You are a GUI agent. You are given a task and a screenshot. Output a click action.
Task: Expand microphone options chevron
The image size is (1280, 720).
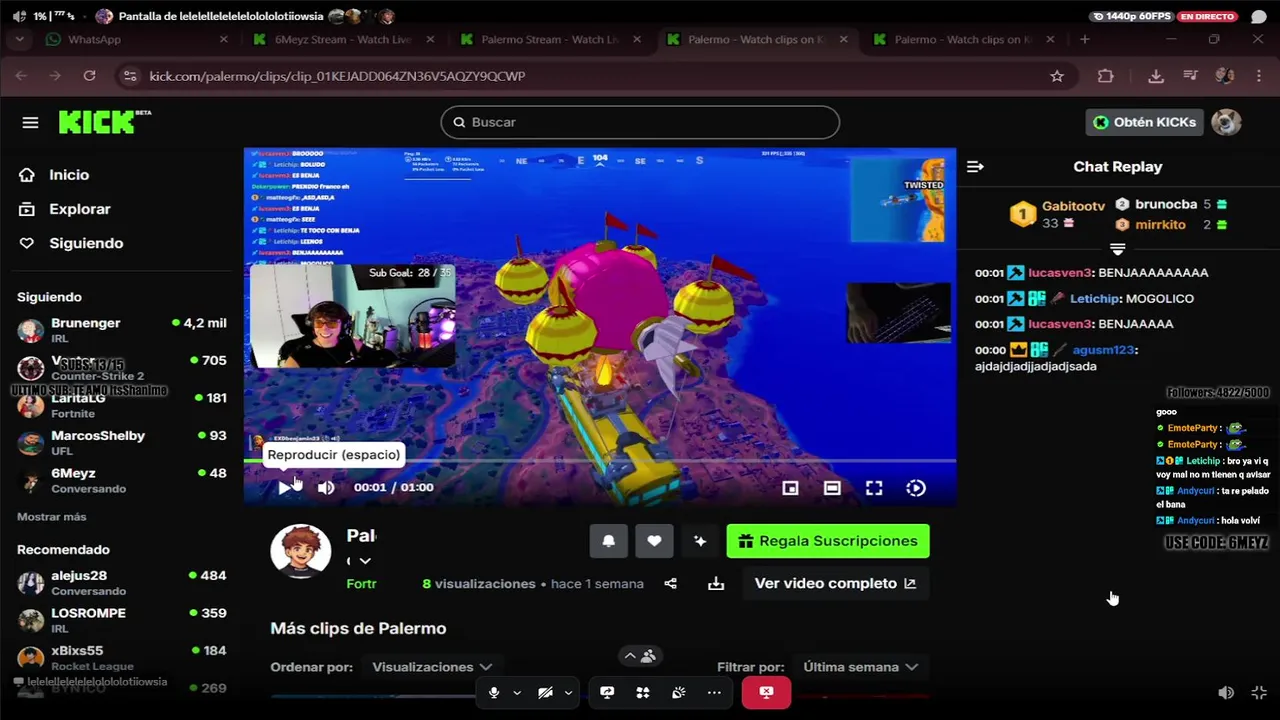coord(517,692)
